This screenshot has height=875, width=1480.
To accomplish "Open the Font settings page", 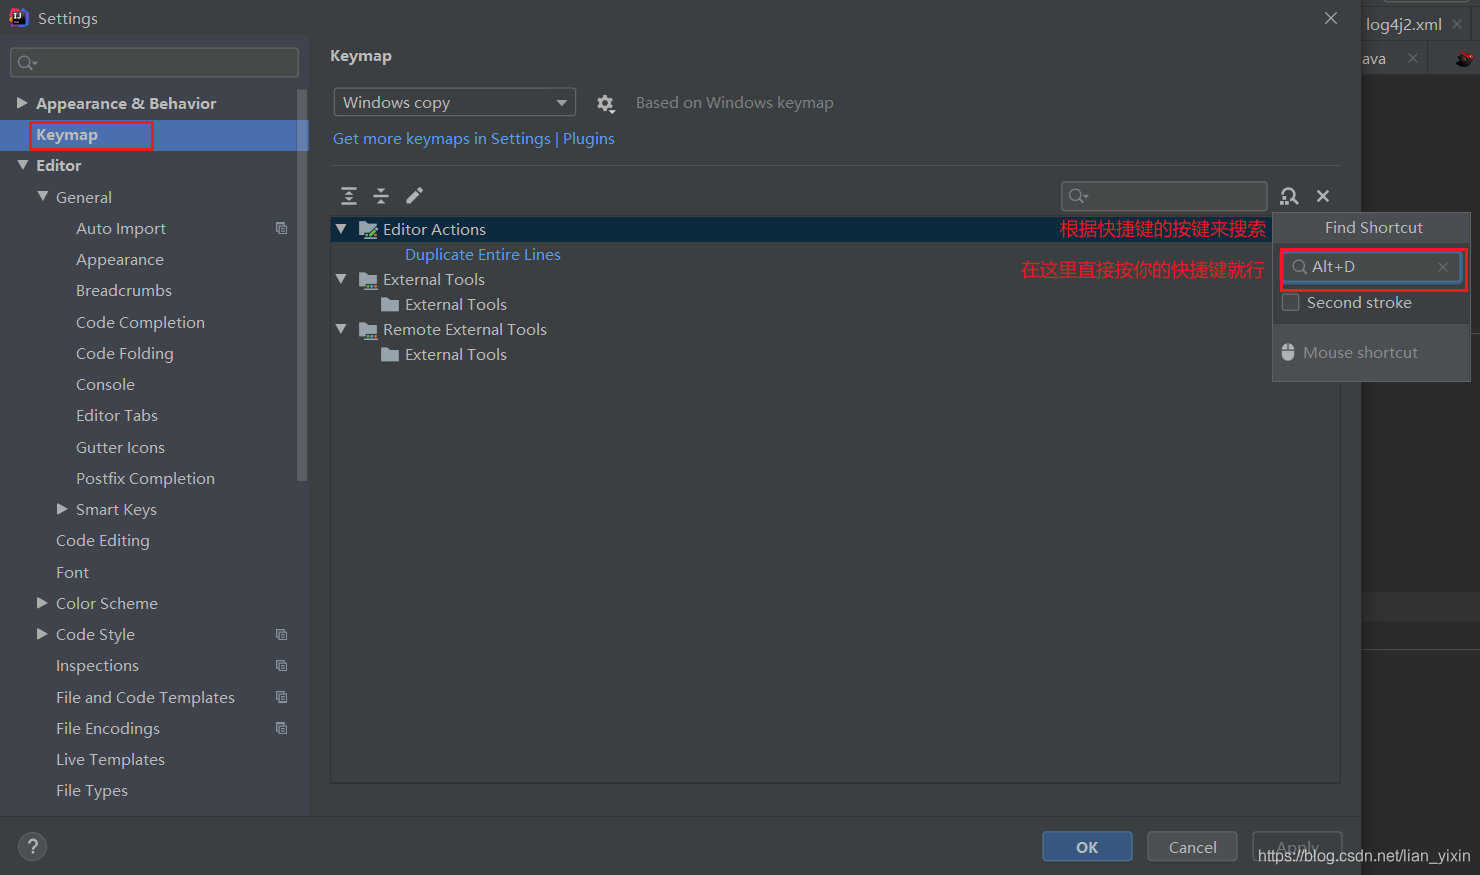I will (72, 572).
